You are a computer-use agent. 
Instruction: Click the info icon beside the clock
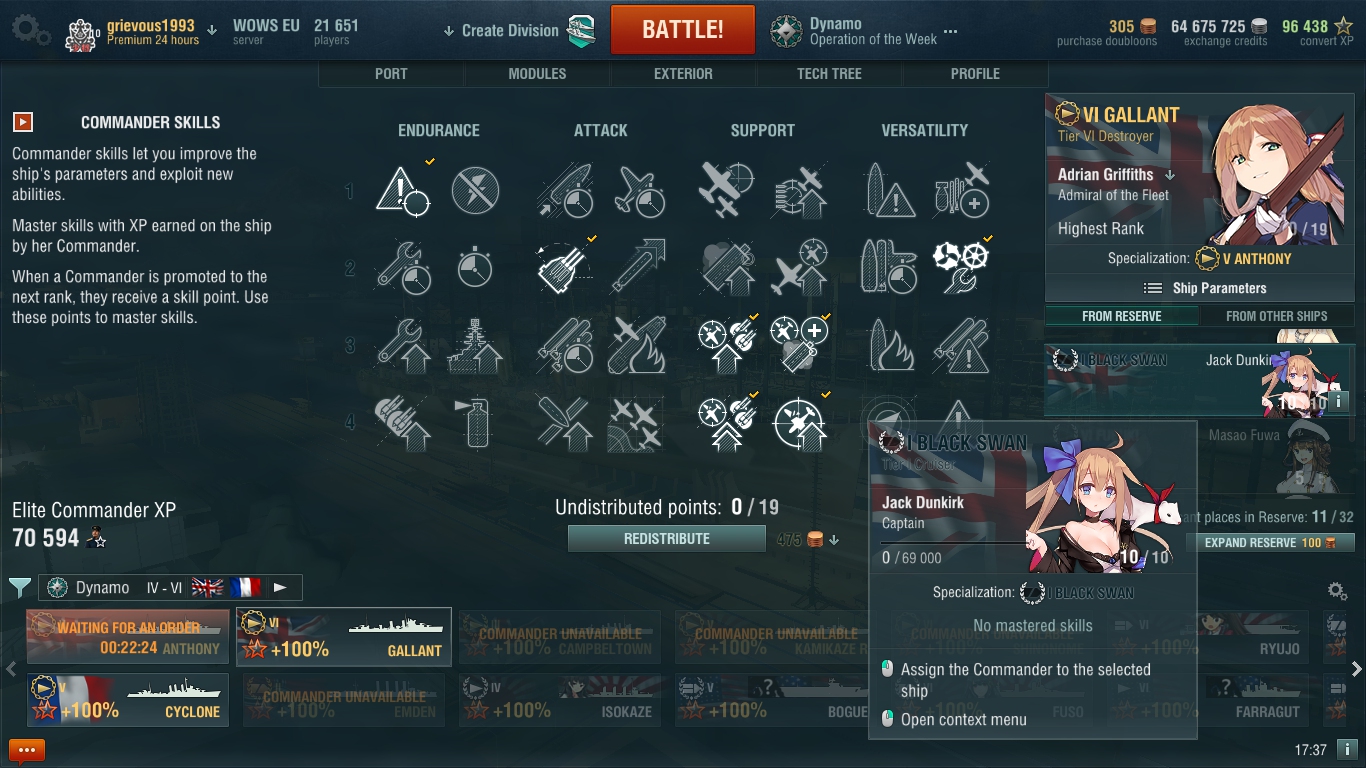point(1347,749)
